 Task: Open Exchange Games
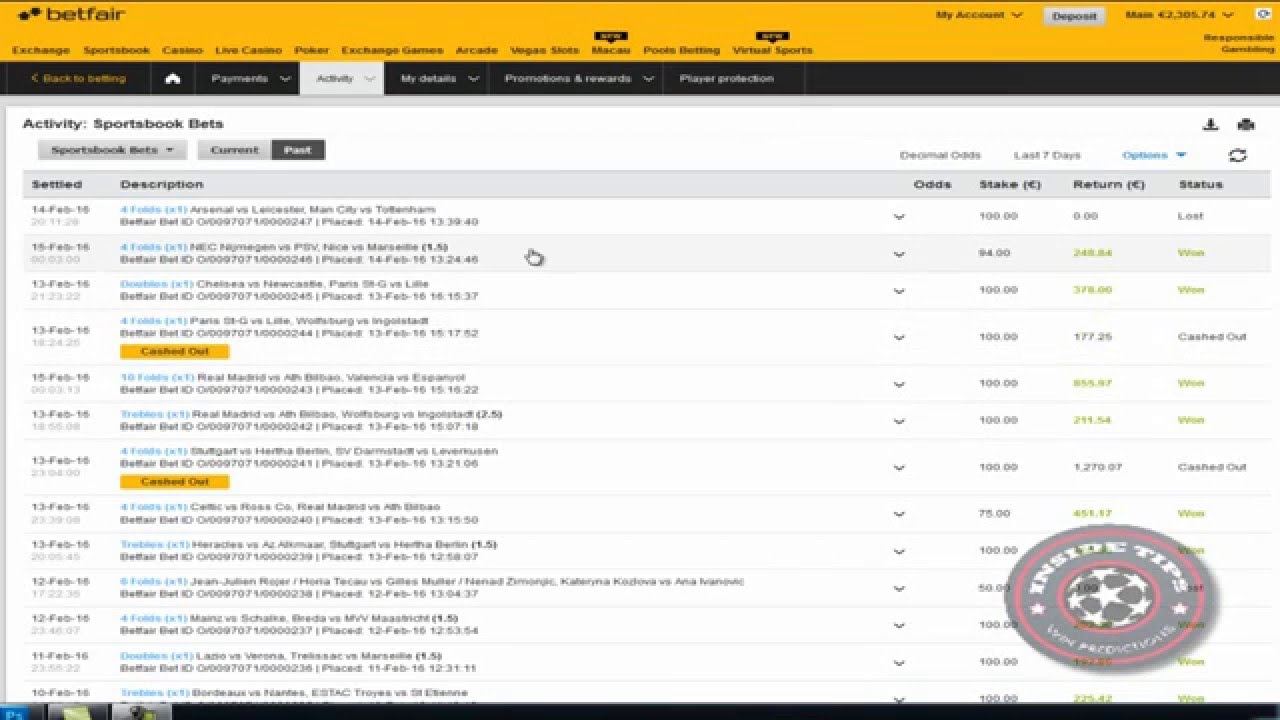point(392,50)
